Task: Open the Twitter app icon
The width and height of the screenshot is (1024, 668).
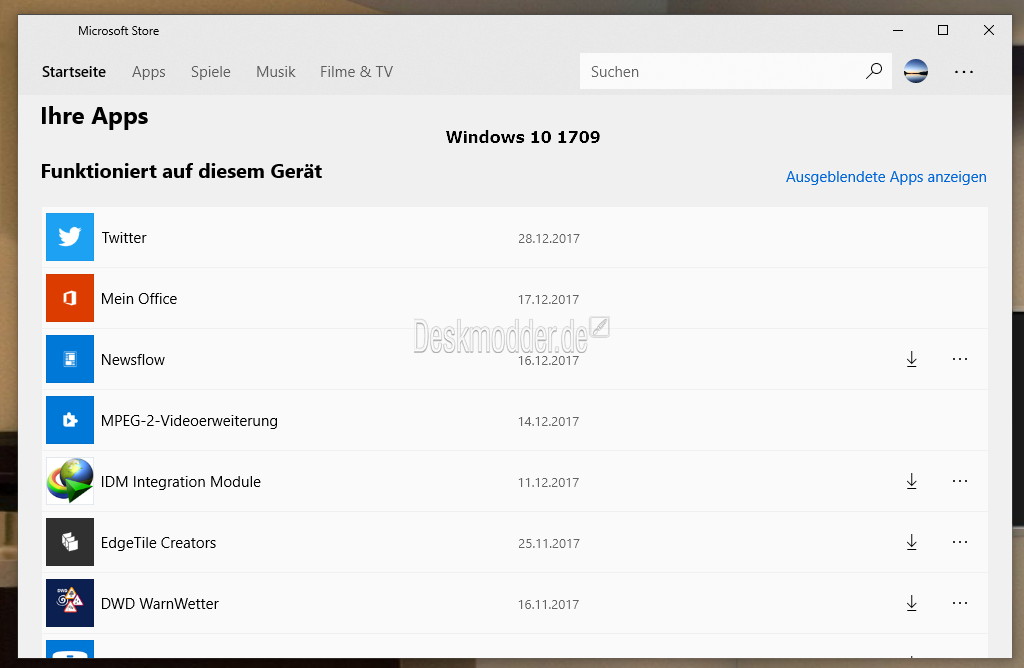Action: coord(70,237)
